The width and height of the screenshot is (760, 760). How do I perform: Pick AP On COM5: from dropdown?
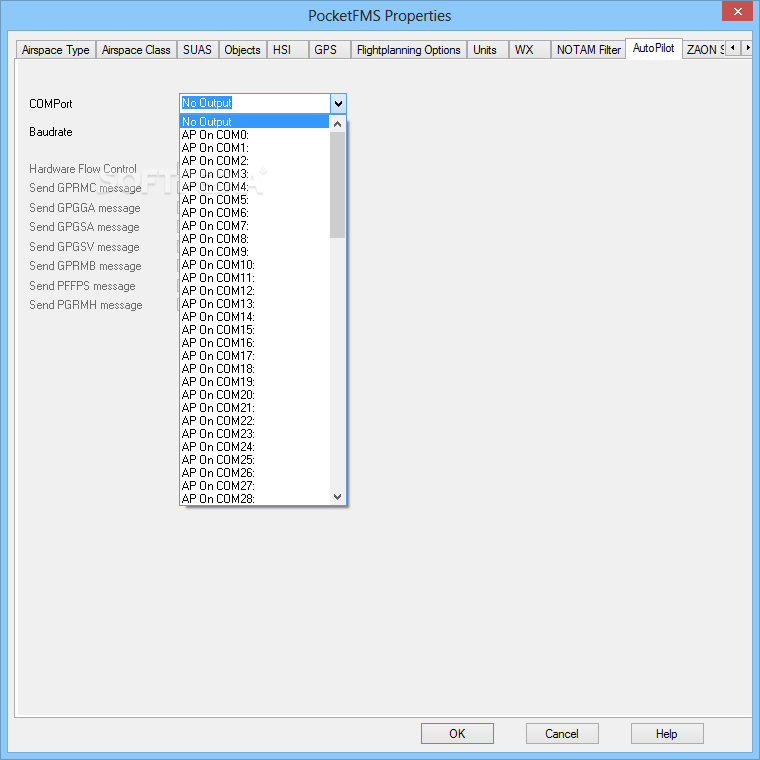click(254, 200)
